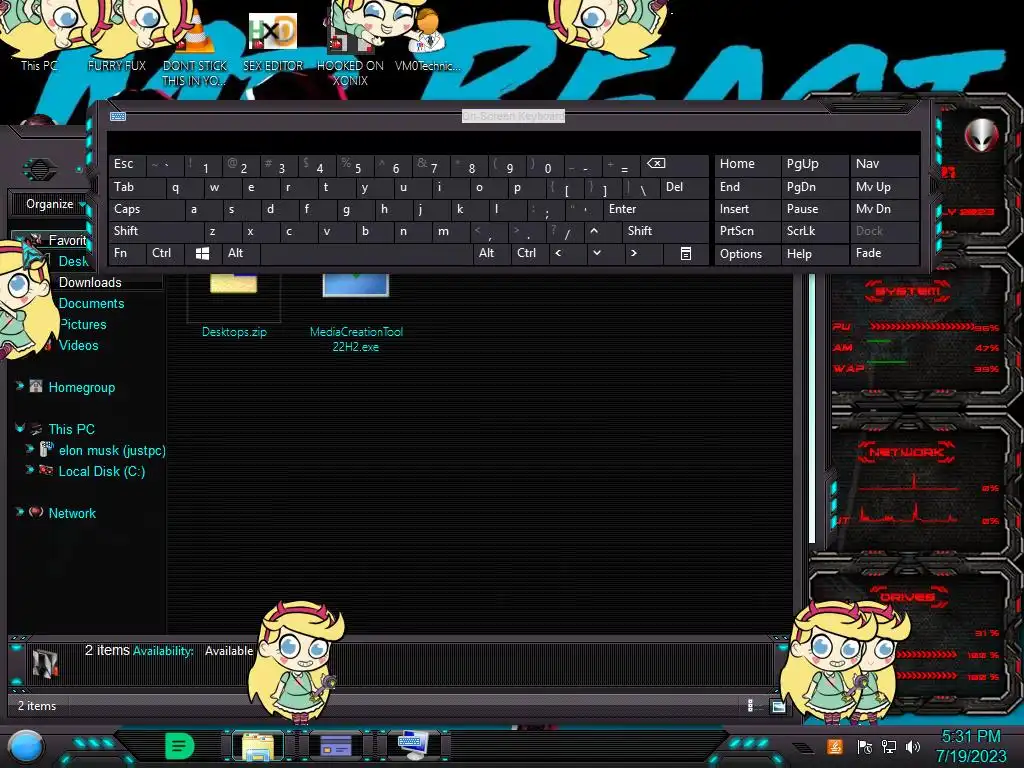Click the Alienware alien head icon
Image resolution: width=1024 pixels, height=768 pixels.
[x=981, y=135]
